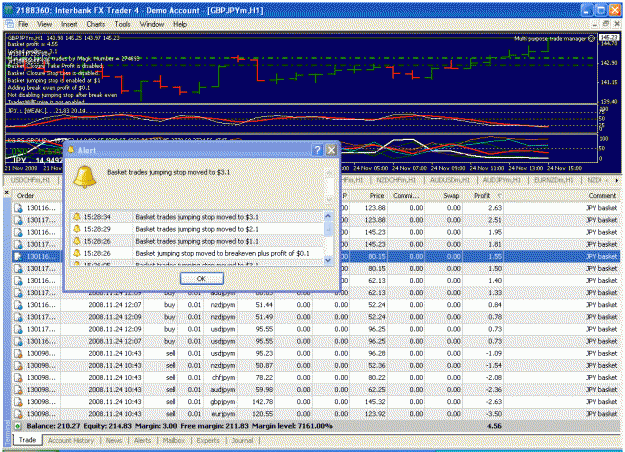Click OK in the Alert dialog
625x452 pixels.
201,279
